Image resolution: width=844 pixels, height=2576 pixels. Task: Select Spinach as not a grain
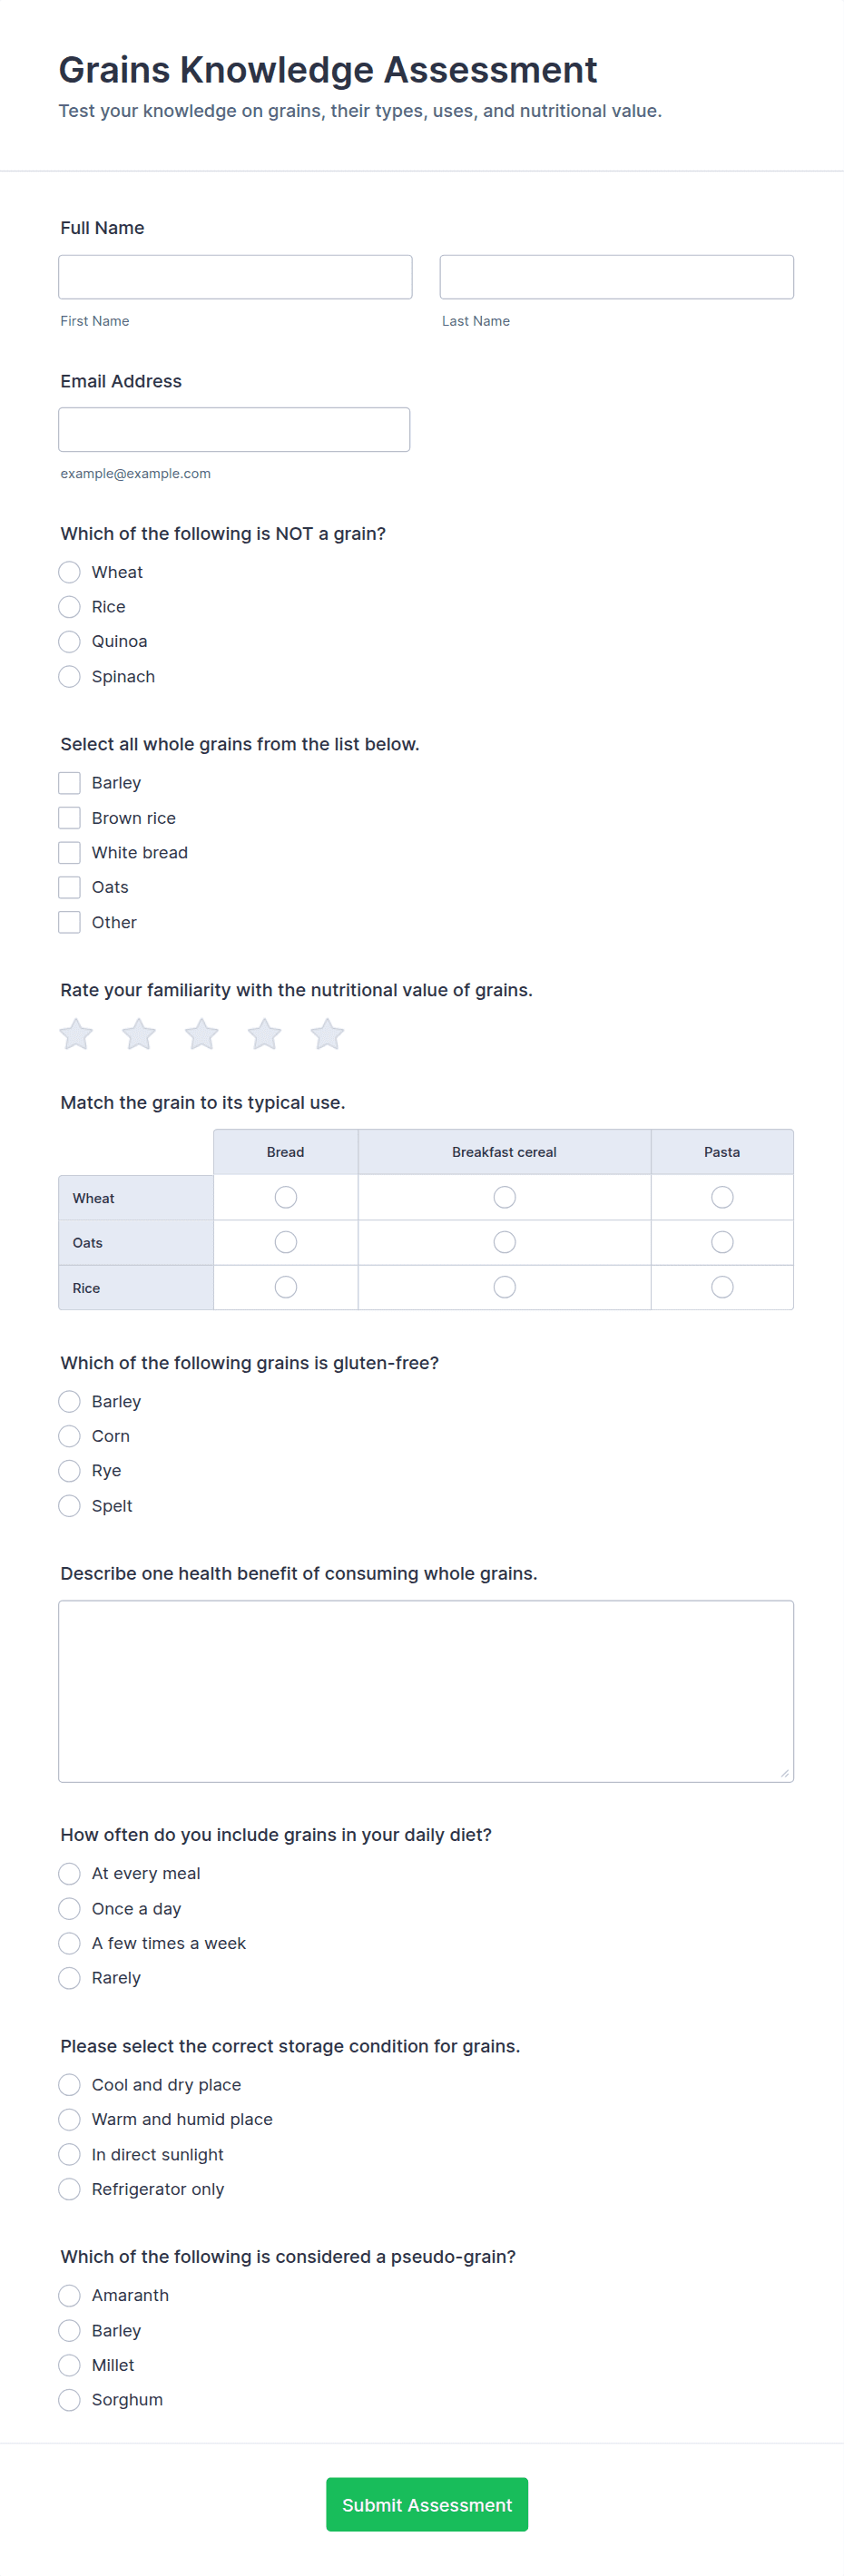pyautogui.click(x=69, y=677)
